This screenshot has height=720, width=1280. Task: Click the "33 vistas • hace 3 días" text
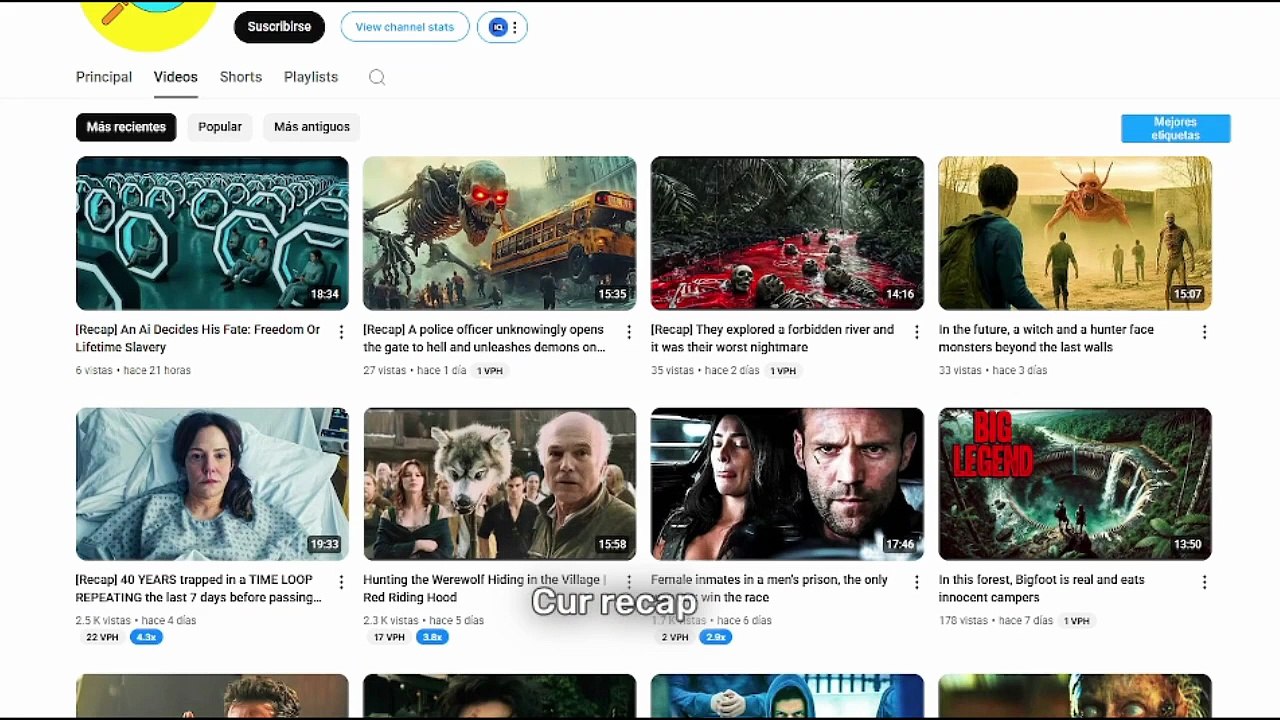coord(993,370)
